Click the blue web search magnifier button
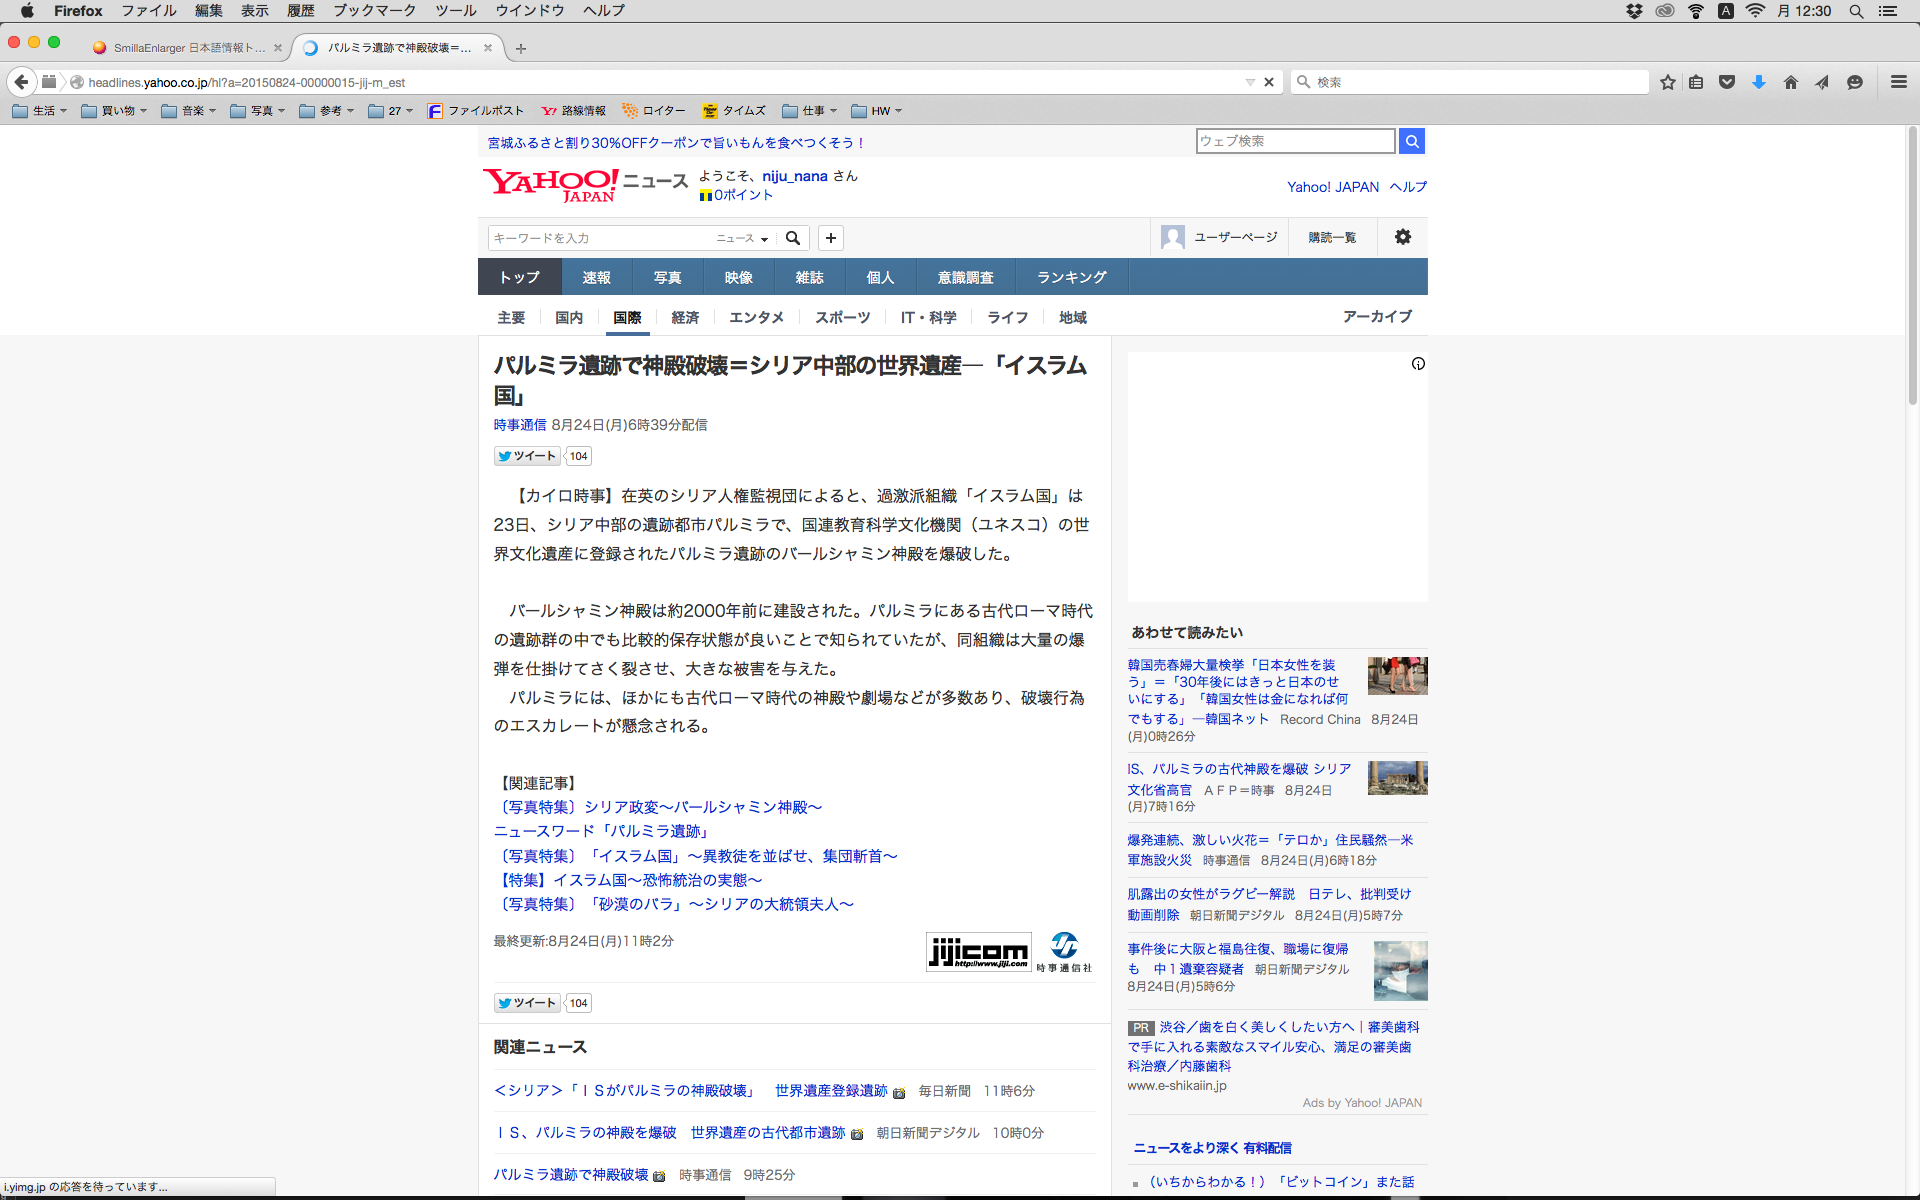Image resolution: width=1920 pixels, height=1200 pixels. click(1411, 141)
